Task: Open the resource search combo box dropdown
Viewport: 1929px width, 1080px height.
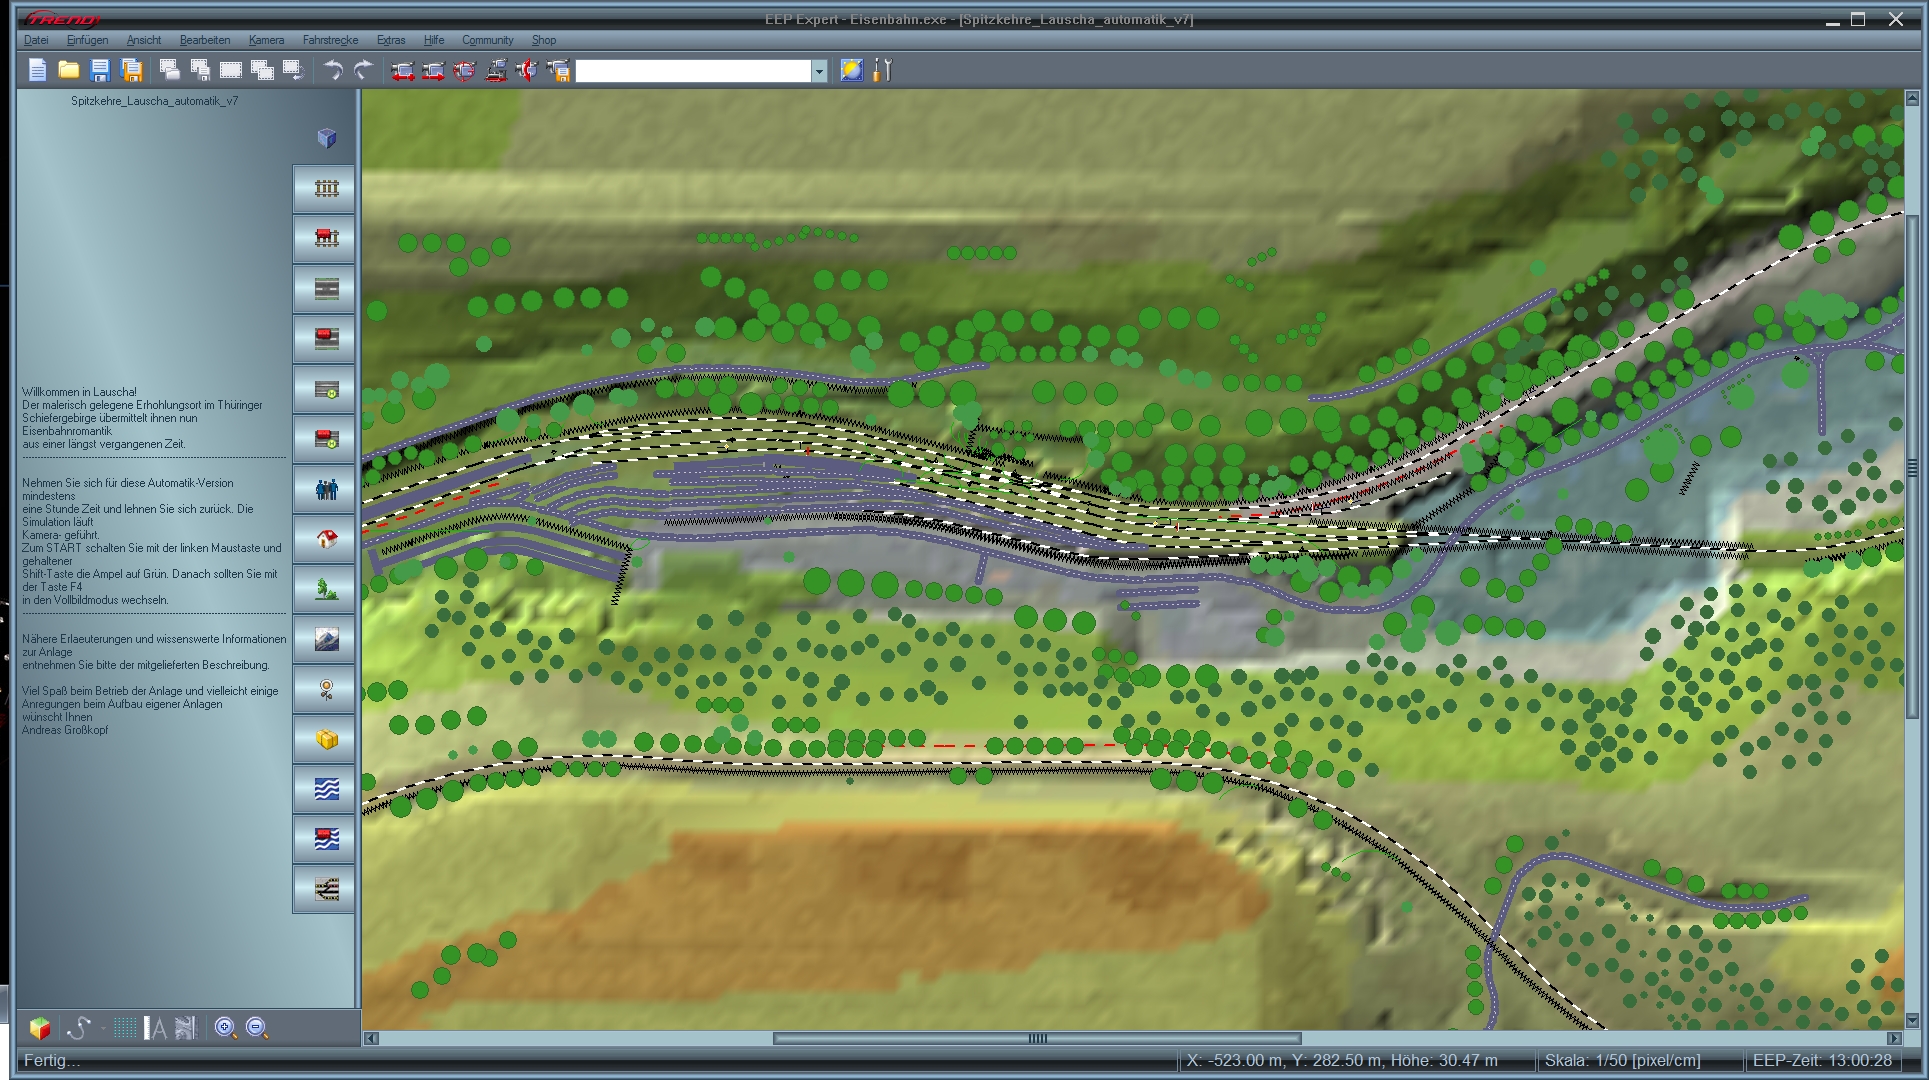Action: tap(818, 71)
